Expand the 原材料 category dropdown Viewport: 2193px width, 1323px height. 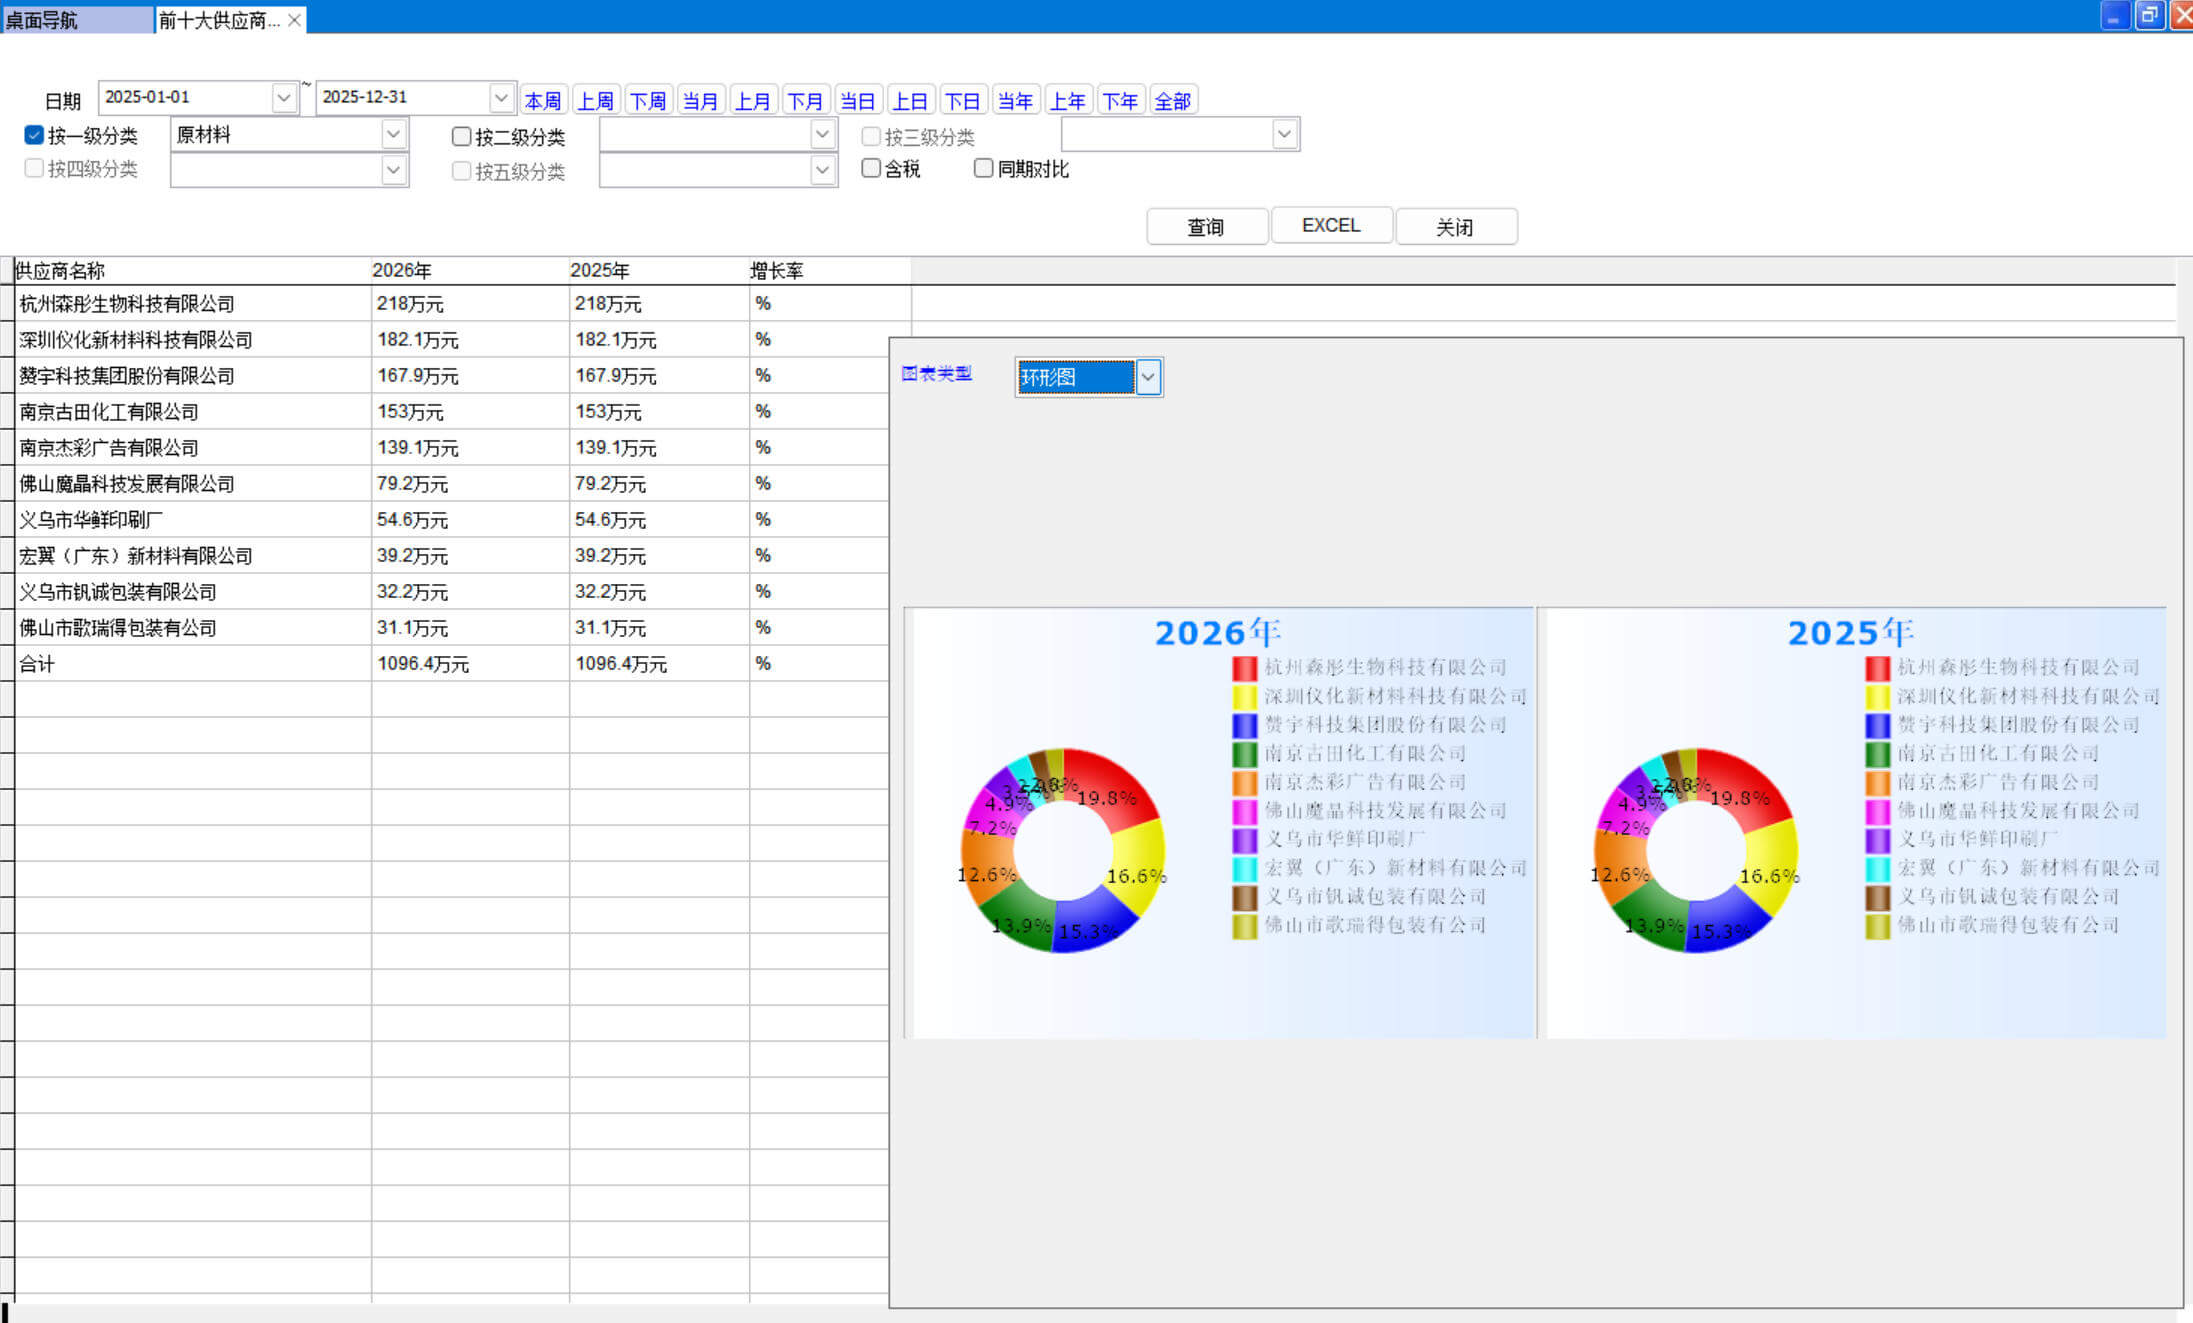[x=393, y=134]
